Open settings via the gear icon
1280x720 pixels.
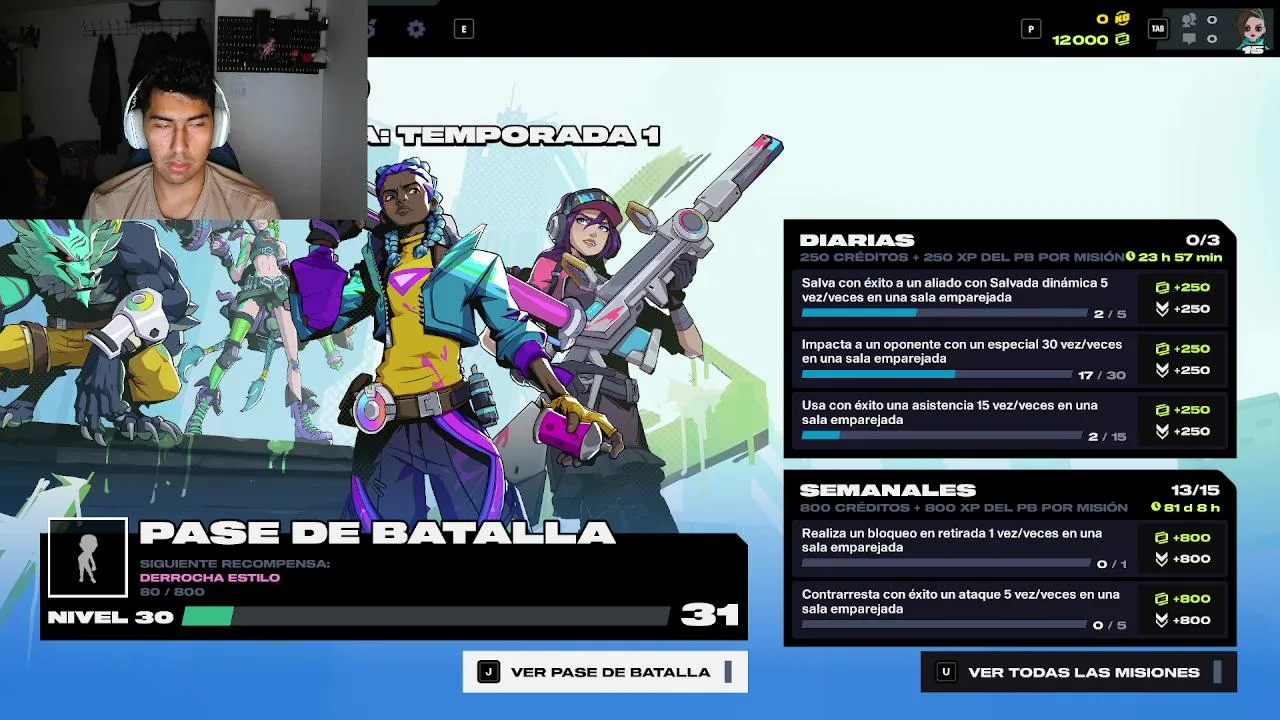416,29
